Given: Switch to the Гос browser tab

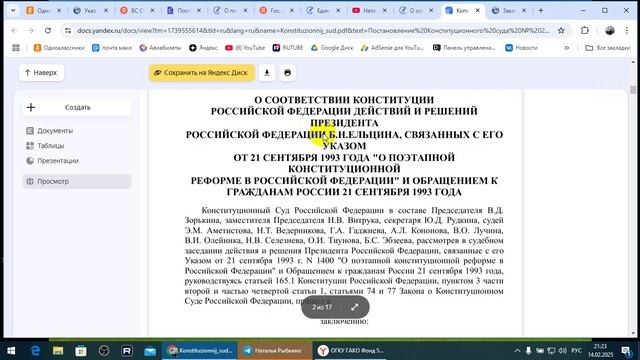Looking at the screenshot, I should coord(276,11).
